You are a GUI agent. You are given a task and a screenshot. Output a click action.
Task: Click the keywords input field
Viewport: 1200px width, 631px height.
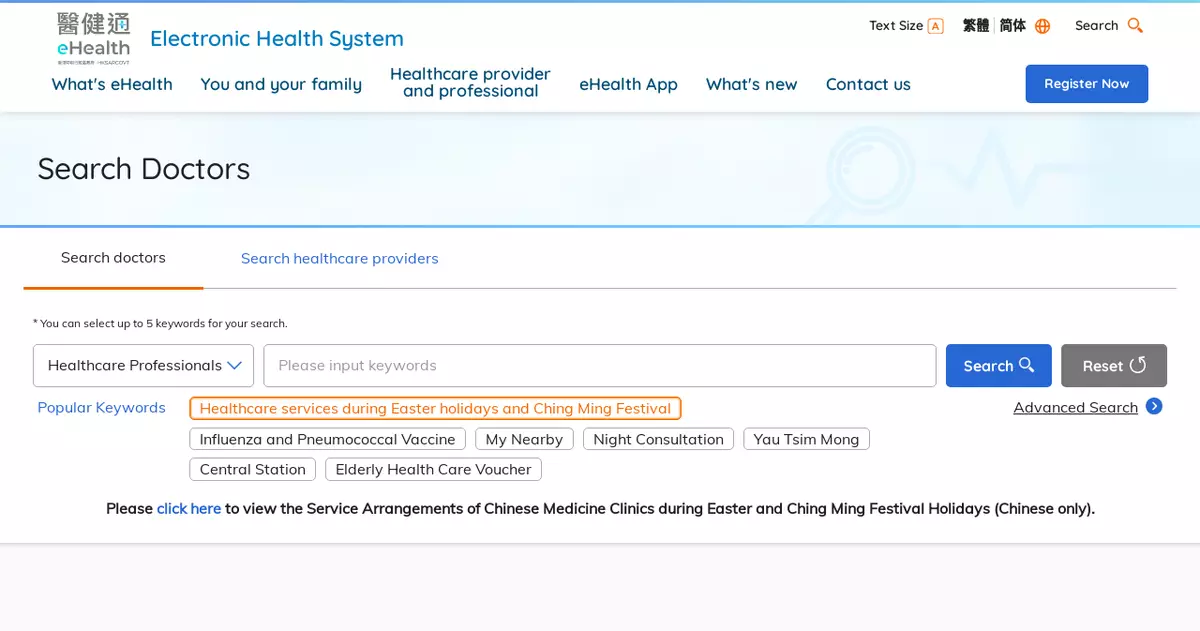point(599,366)
